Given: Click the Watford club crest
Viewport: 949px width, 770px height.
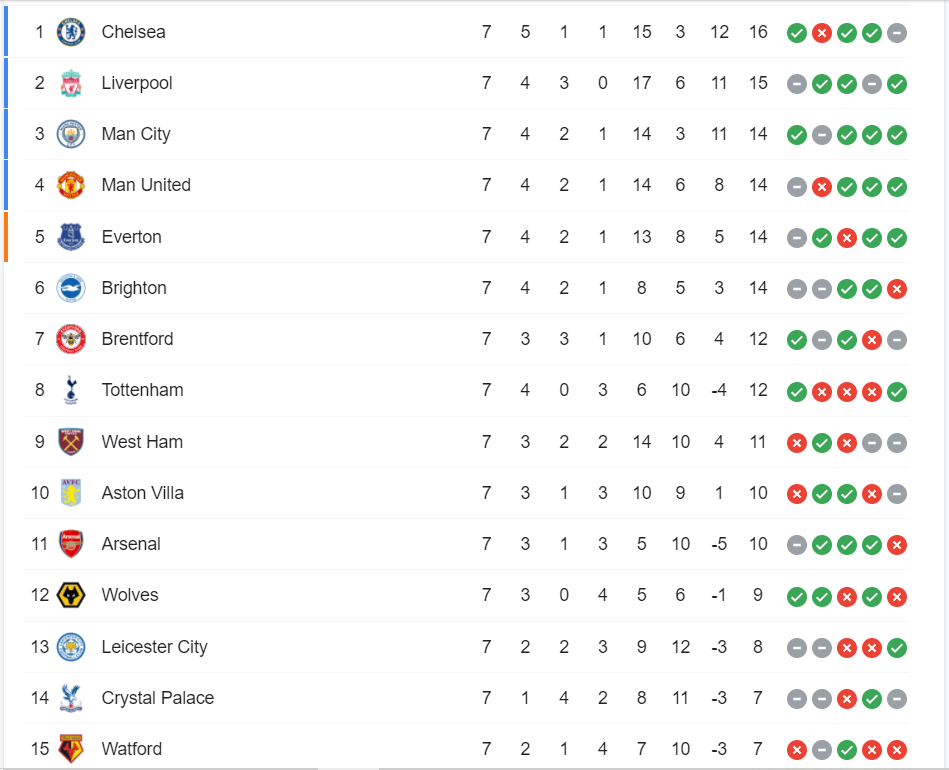Looking at the screenshot, I should click(71, 749).
